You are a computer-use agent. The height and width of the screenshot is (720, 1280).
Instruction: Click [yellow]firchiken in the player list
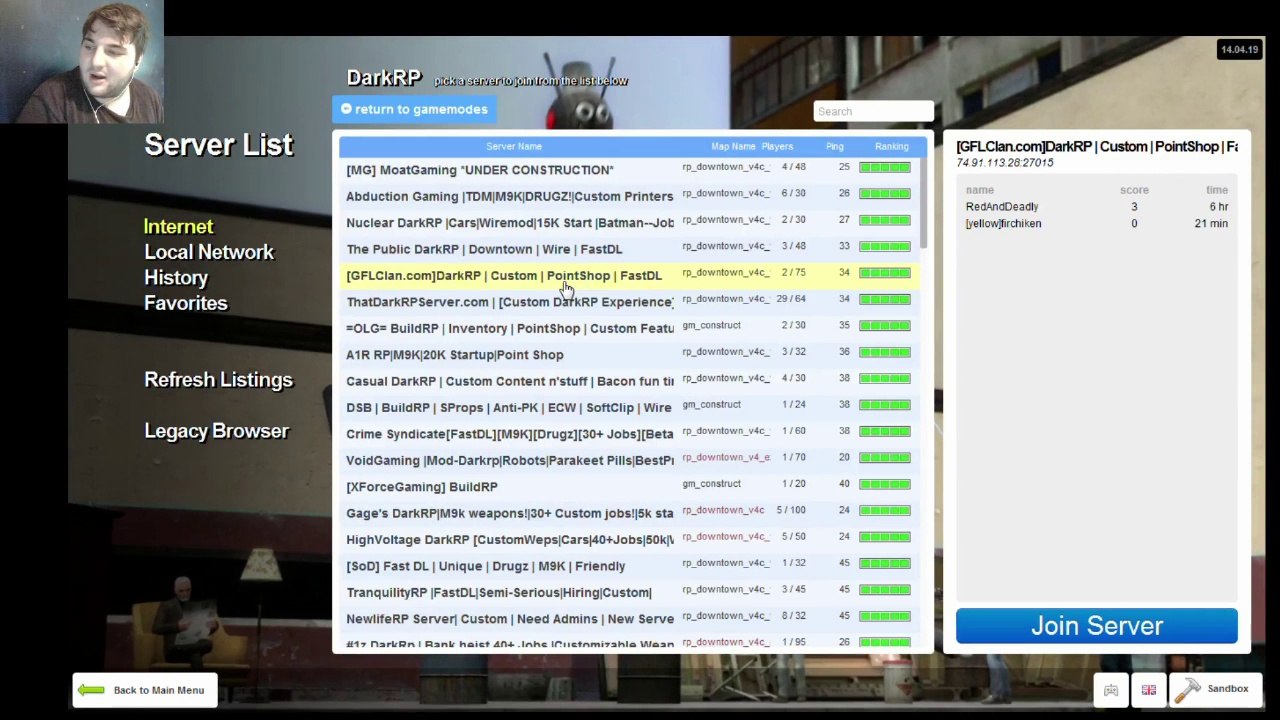click(x=1003, y=224)
